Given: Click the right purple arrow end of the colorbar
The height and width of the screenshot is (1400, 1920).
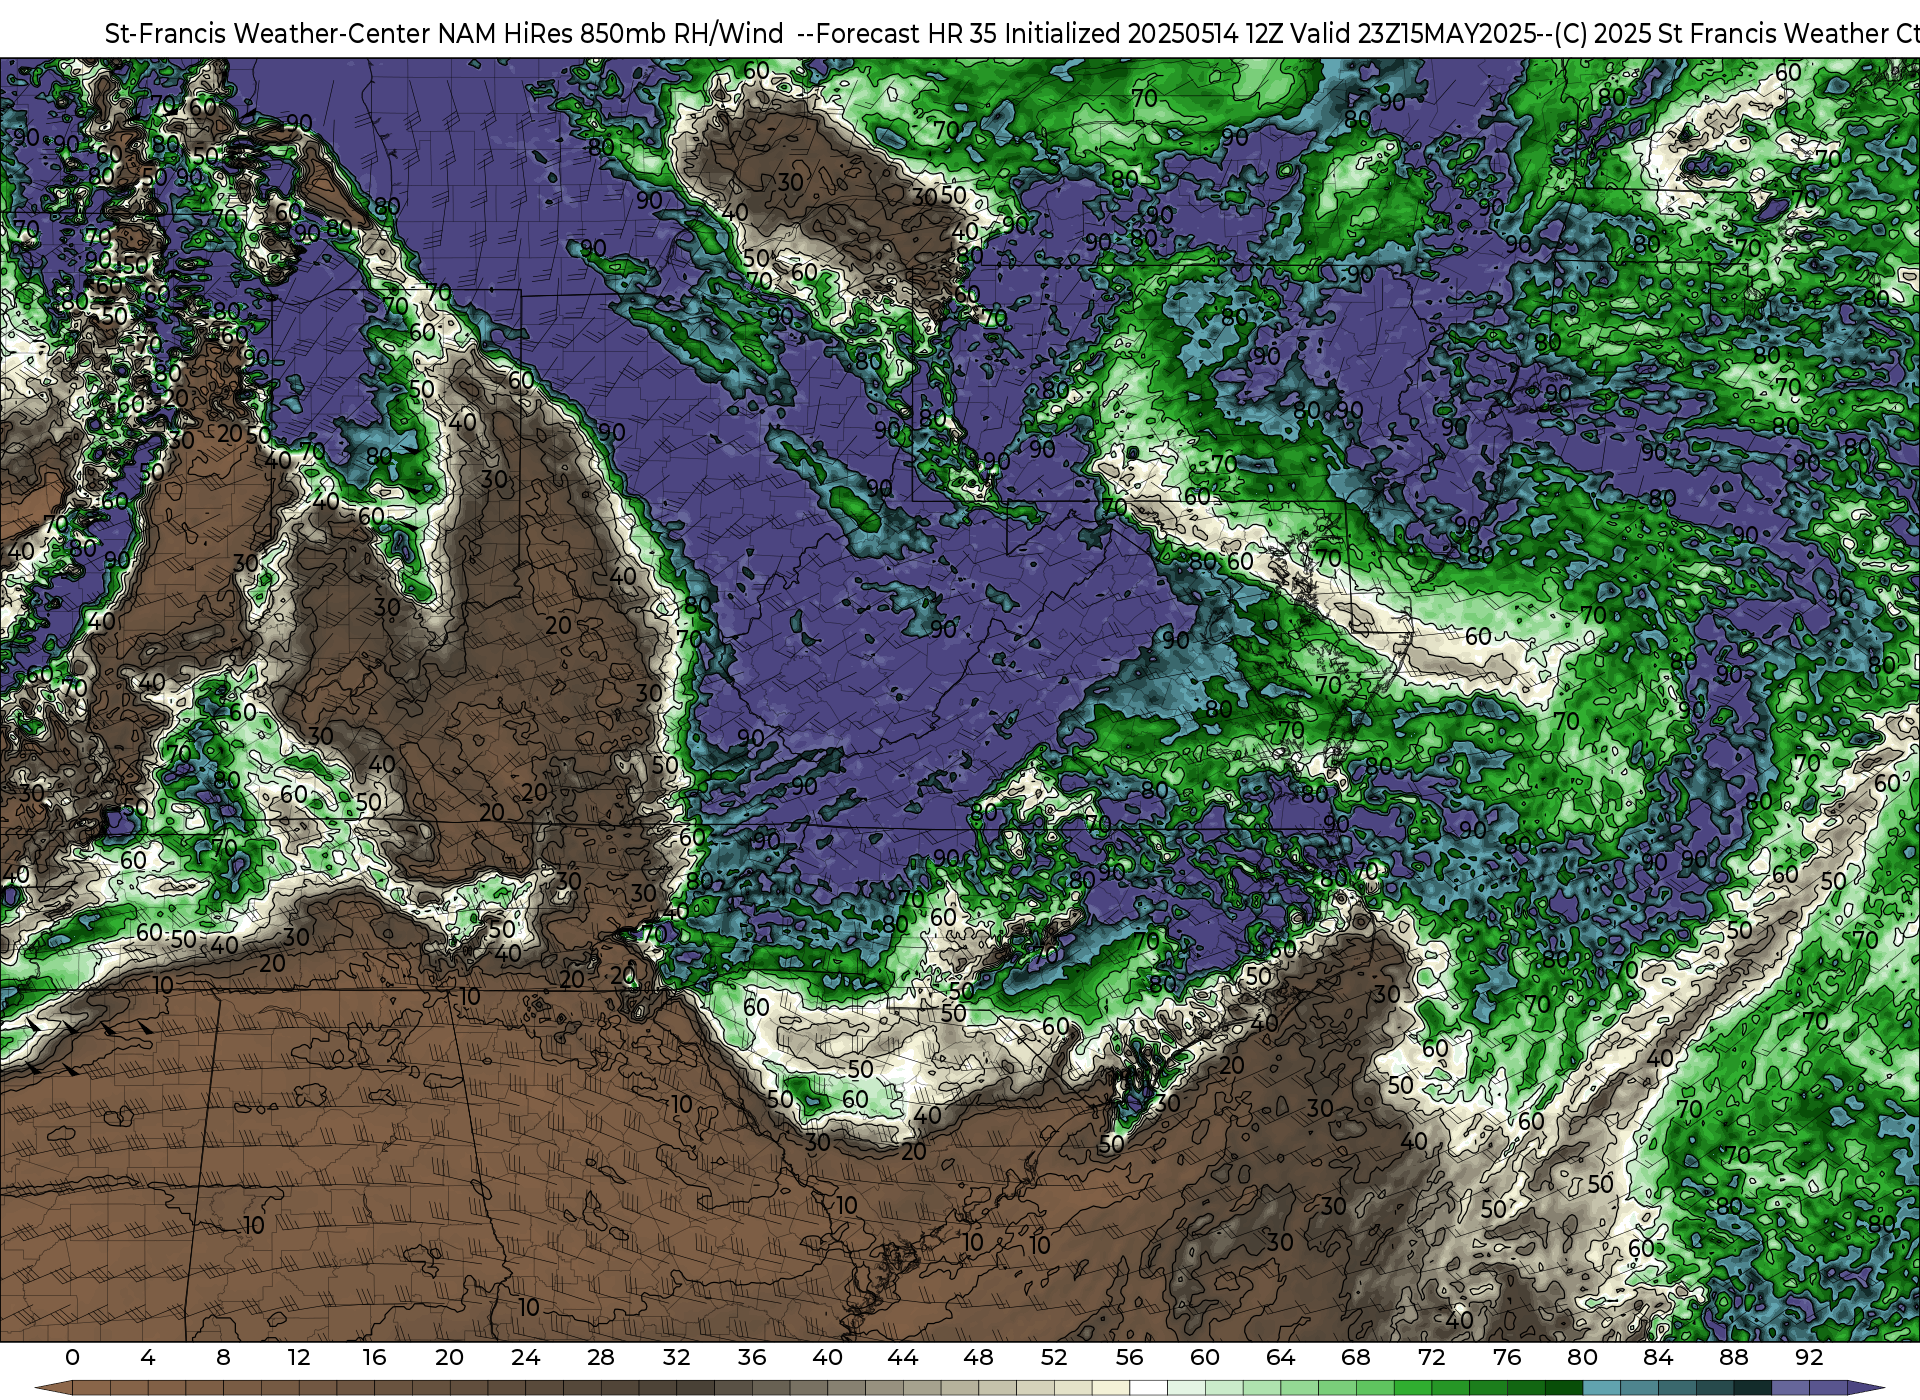Looking at the screenshot, I should pos(1864,1389).
